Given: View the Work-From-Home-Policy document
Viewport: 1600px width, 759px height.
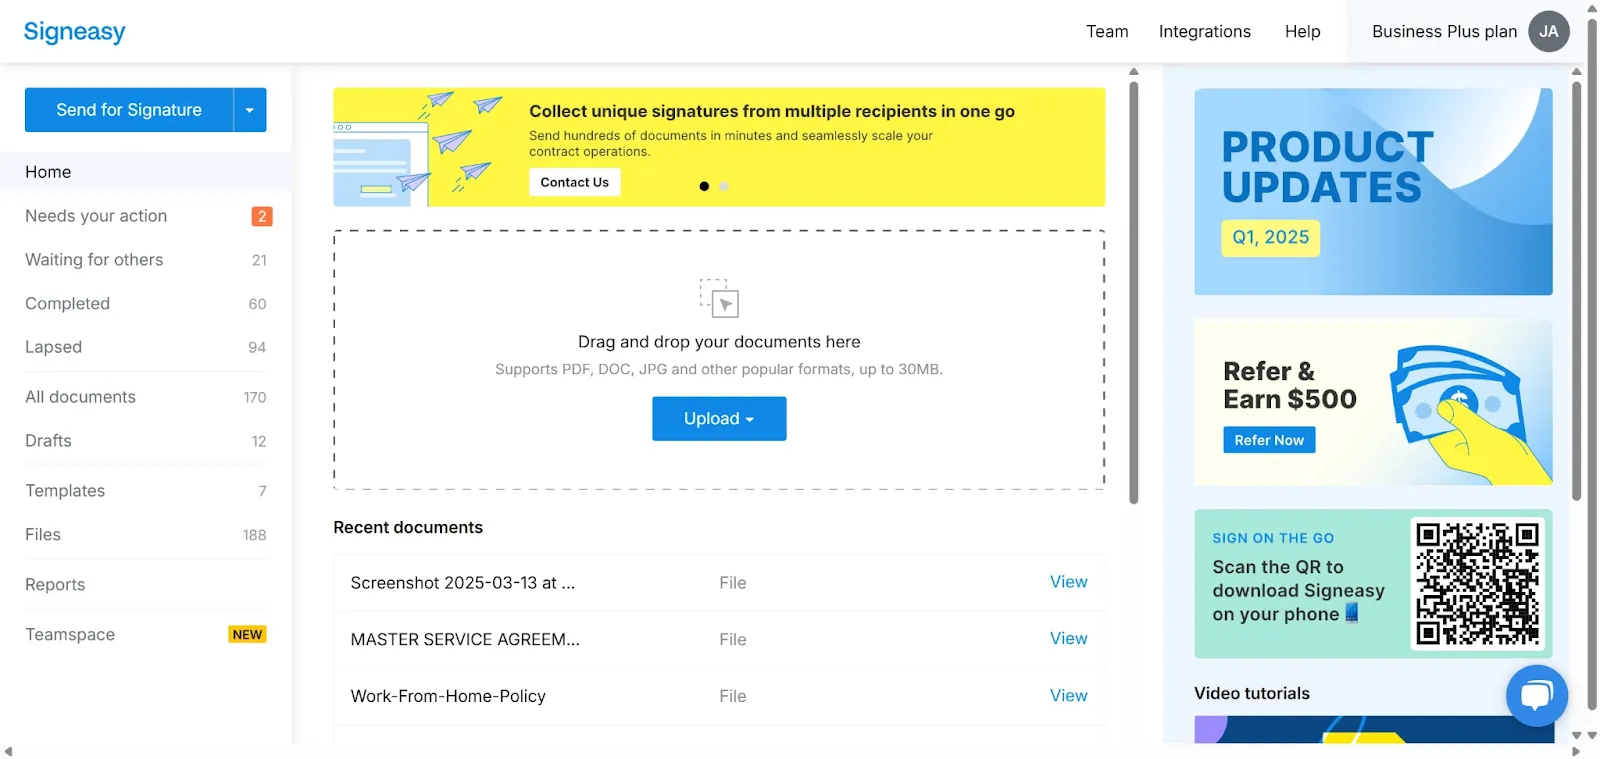Looking at the screenshot, I should [1068, 695].
